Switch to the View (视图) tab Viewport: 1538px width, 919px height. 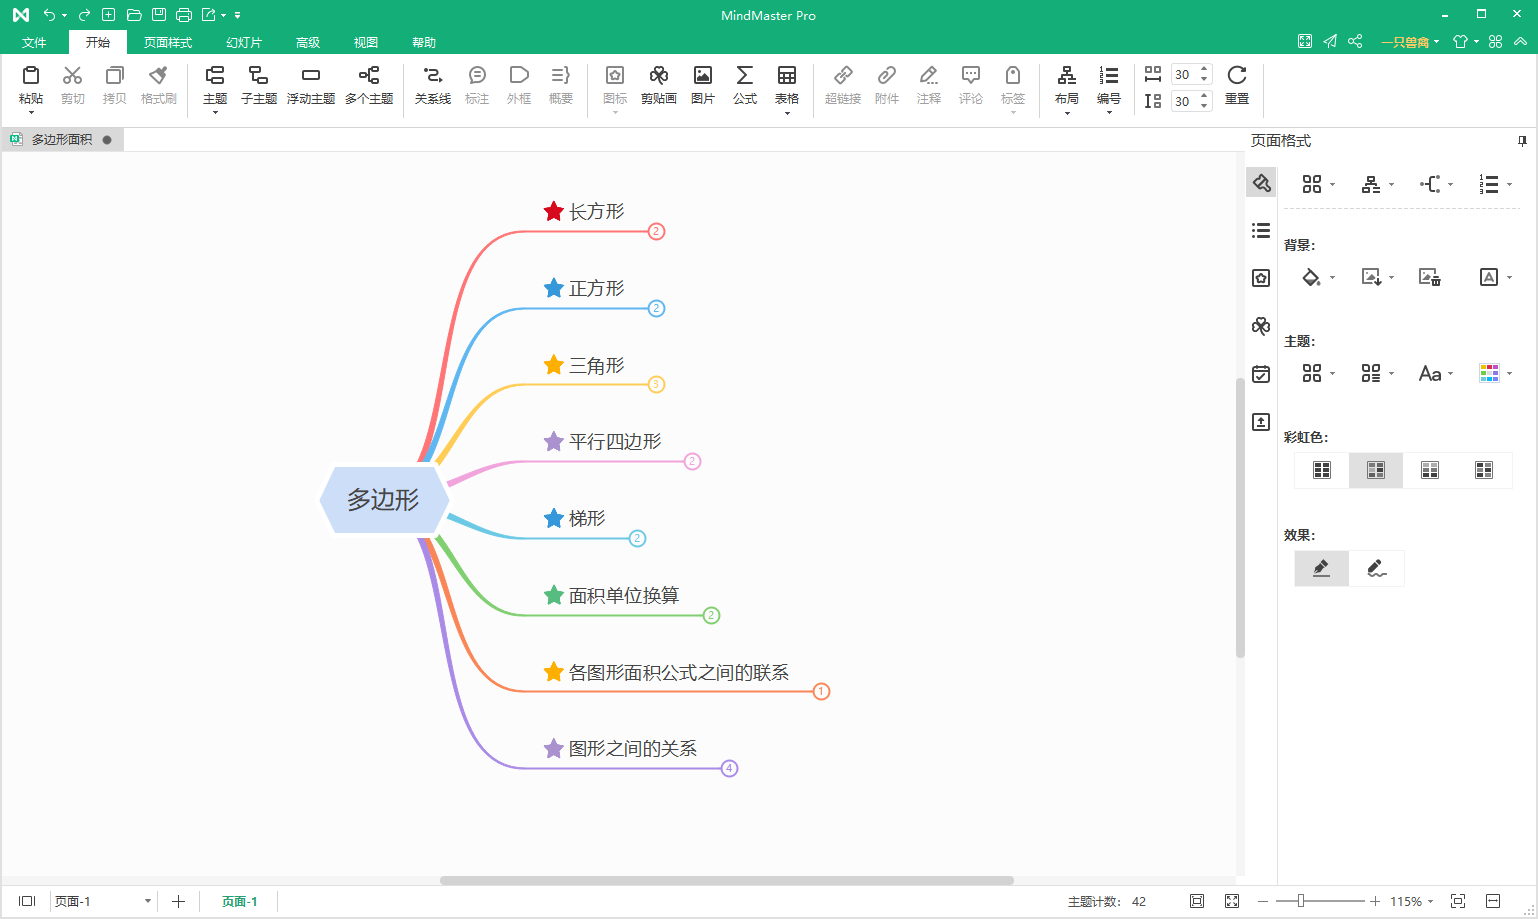pyautogui.click(x=366, y=42)
